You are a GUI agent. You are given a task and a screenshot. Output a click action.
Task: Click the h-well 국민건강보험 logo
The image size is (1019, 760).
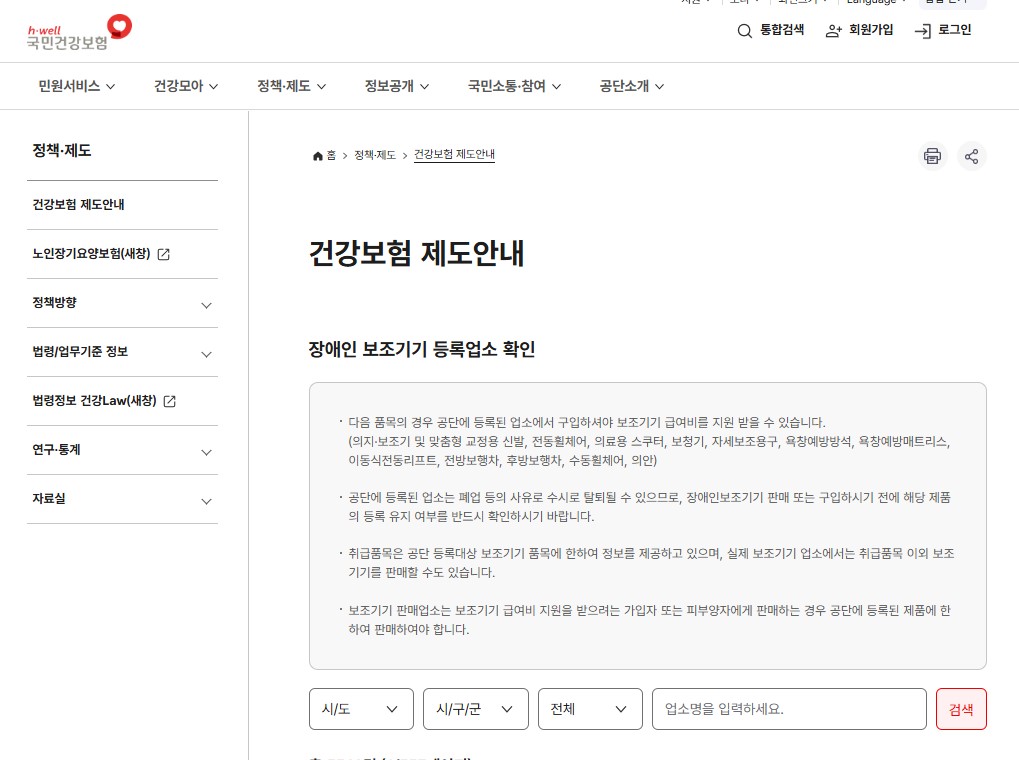(x=77, y=31)
